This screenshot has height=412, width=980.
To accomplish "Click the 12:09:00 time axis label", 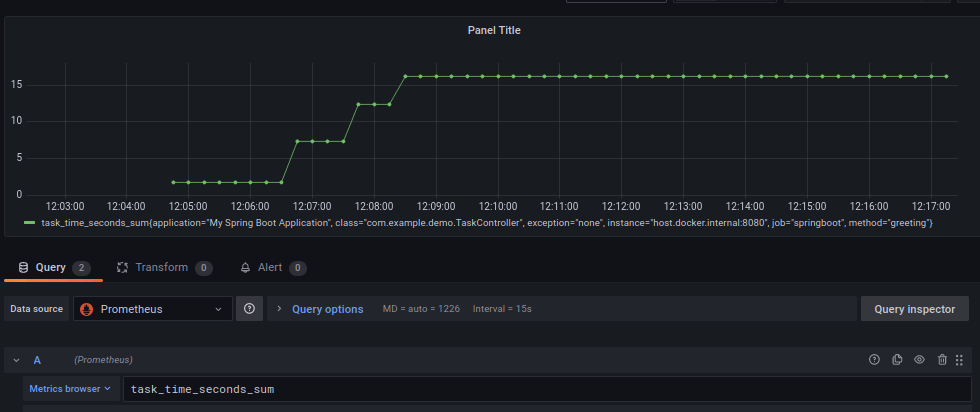I will (x=436, y=206).
